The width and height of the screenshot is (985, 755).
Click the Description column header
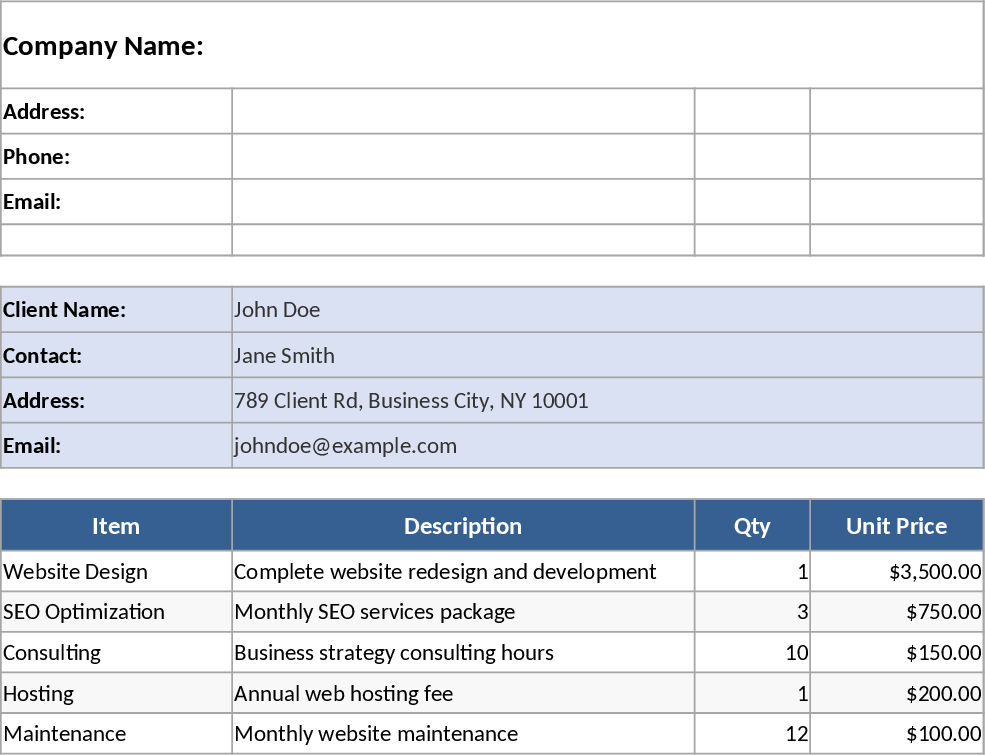pyautogui.click(x=463, y=526)
